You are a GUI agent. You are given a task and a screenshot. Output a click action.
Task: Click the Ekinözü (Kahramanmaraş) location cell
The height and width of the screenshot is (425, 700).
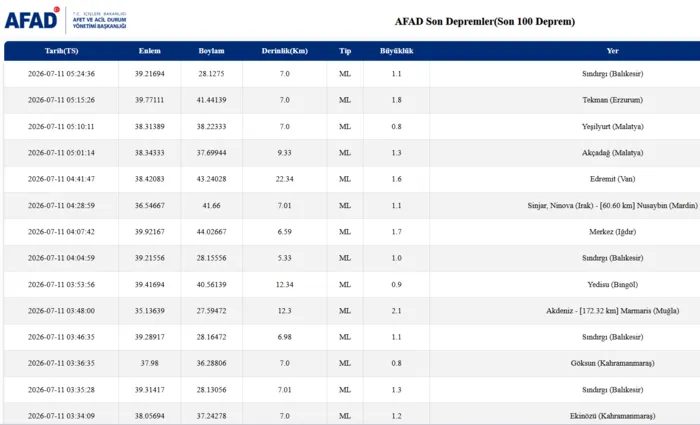coord(612,416)
